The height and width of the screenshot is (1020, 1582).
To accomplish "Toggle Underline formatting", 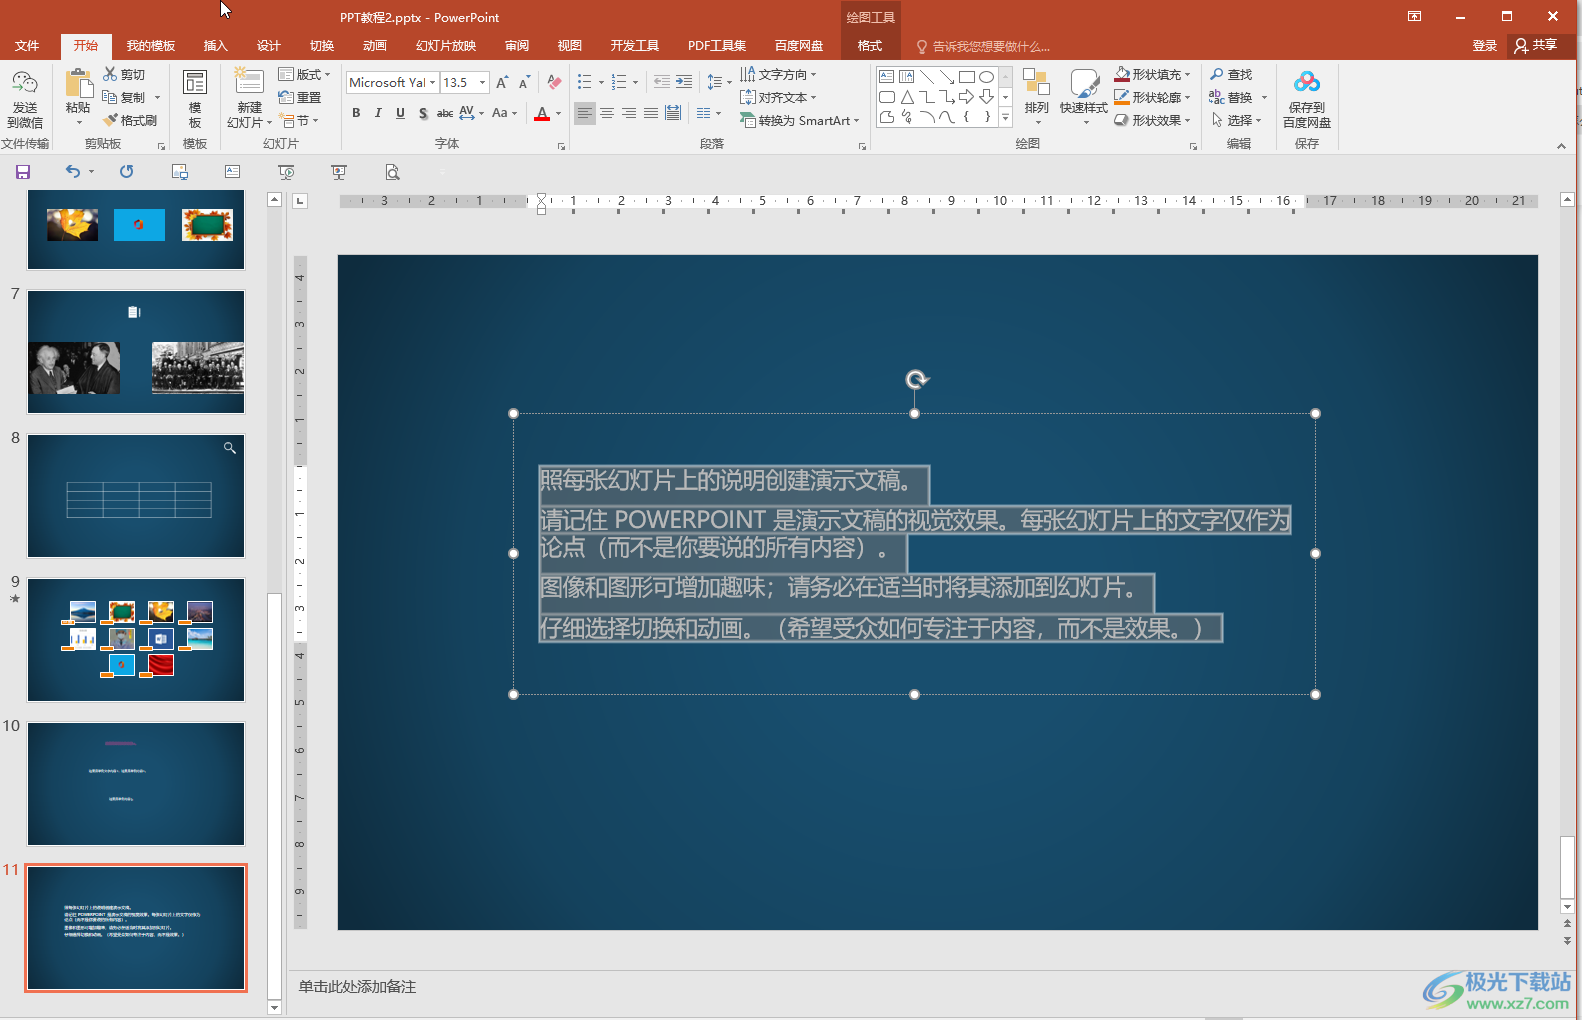I will [x=400, y=113].
